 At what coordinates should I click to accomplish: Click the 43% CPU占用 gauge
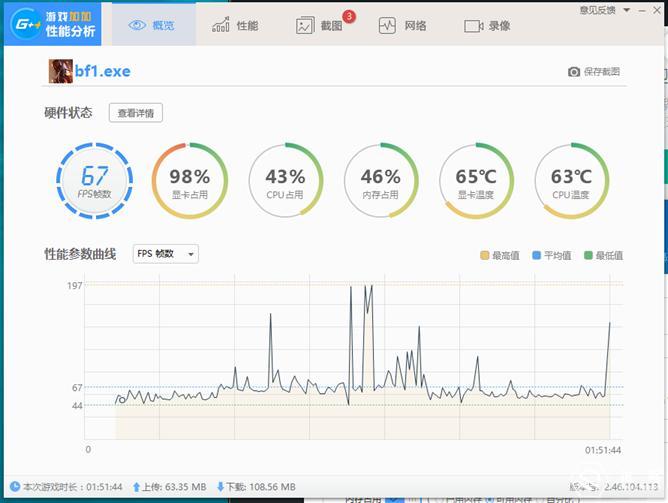(285, 181)
